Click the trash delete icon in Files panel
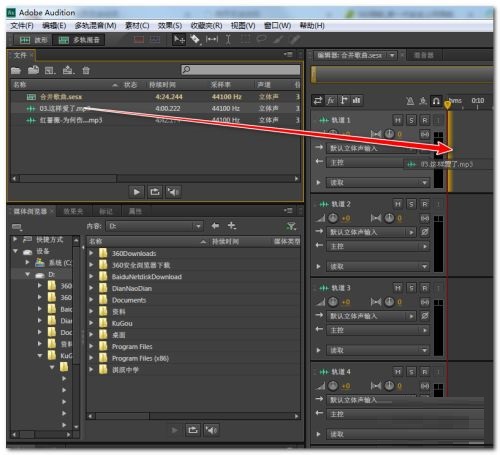 [86, 70]
